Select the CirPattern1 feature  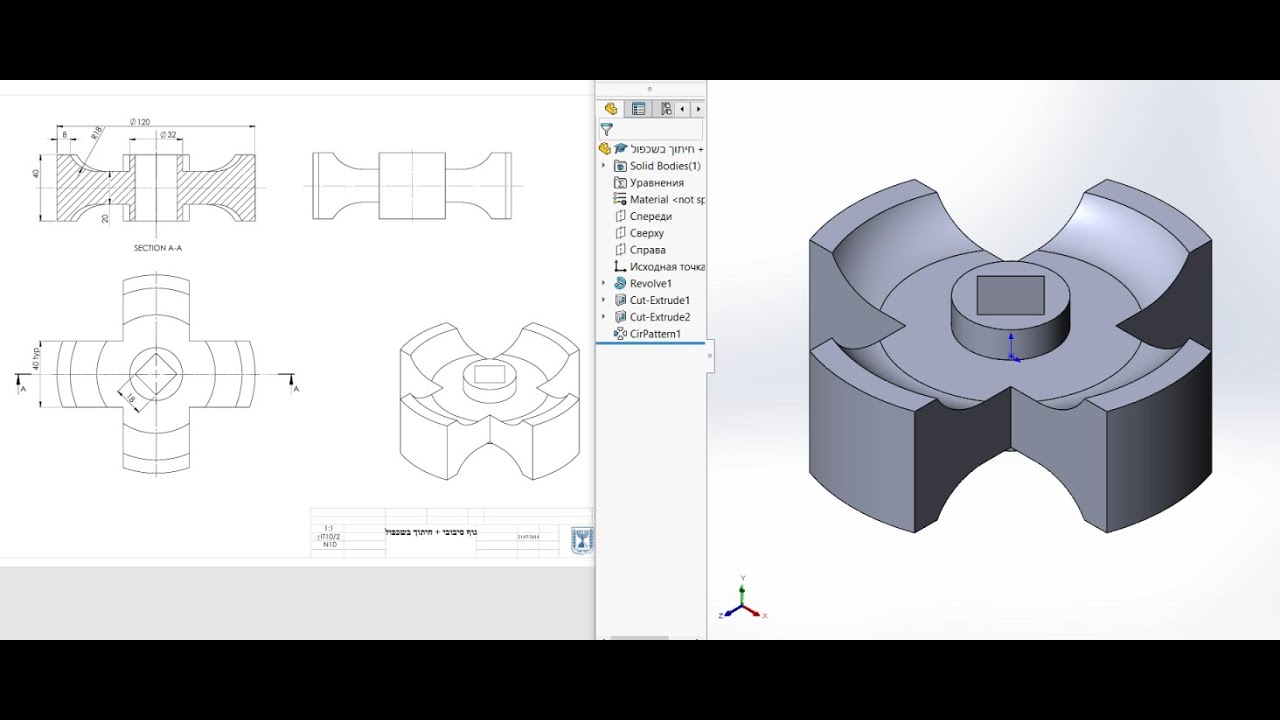pyautogui.click(x=655, y=334)
